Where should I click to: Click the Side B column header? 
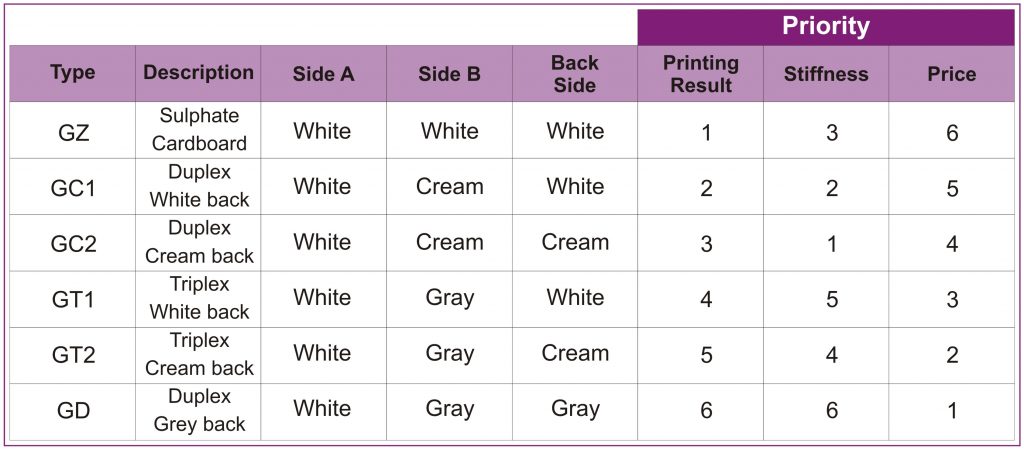coord(449,74)
